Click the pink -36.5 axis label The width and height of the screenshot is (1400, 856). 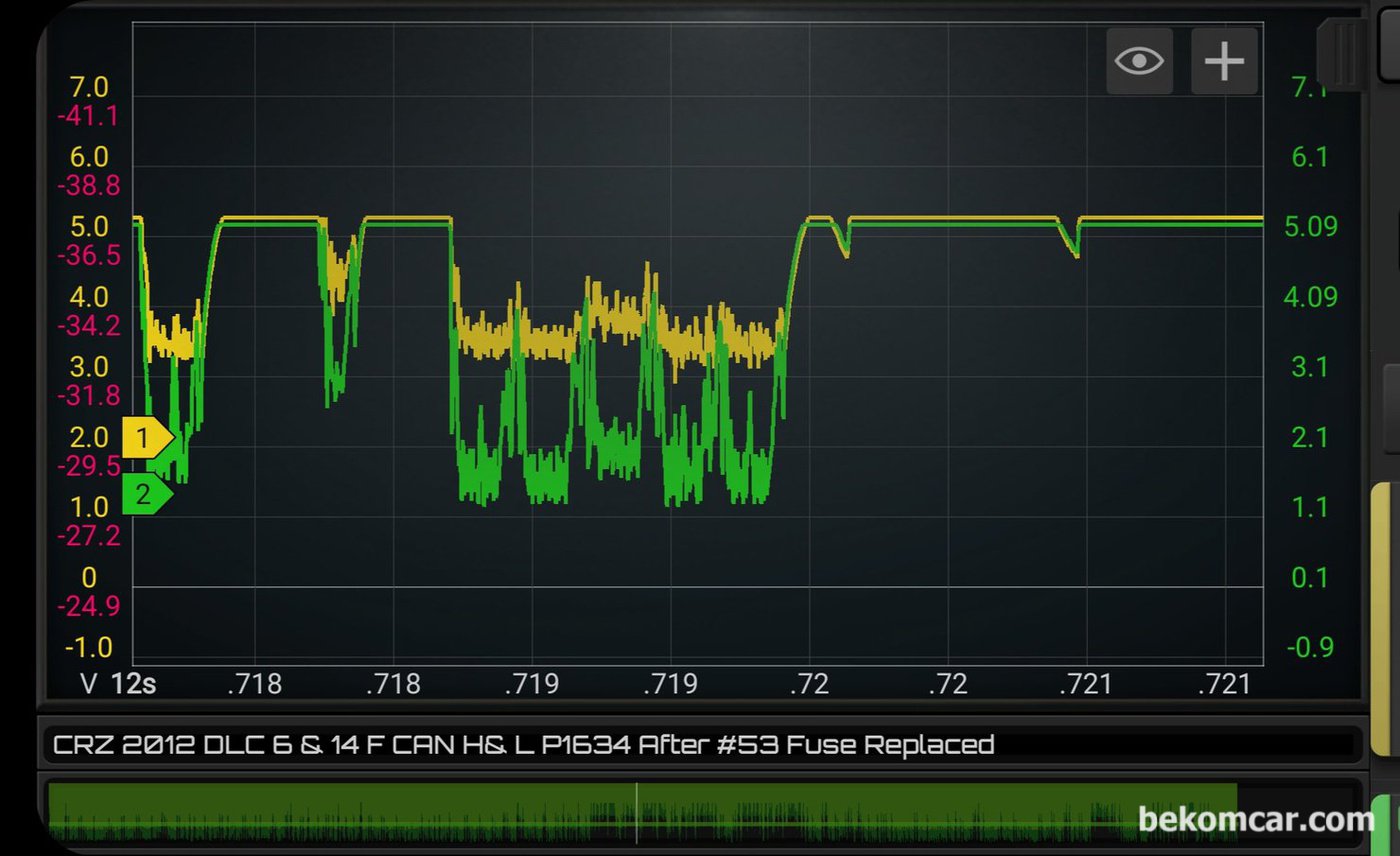(88, 256)
